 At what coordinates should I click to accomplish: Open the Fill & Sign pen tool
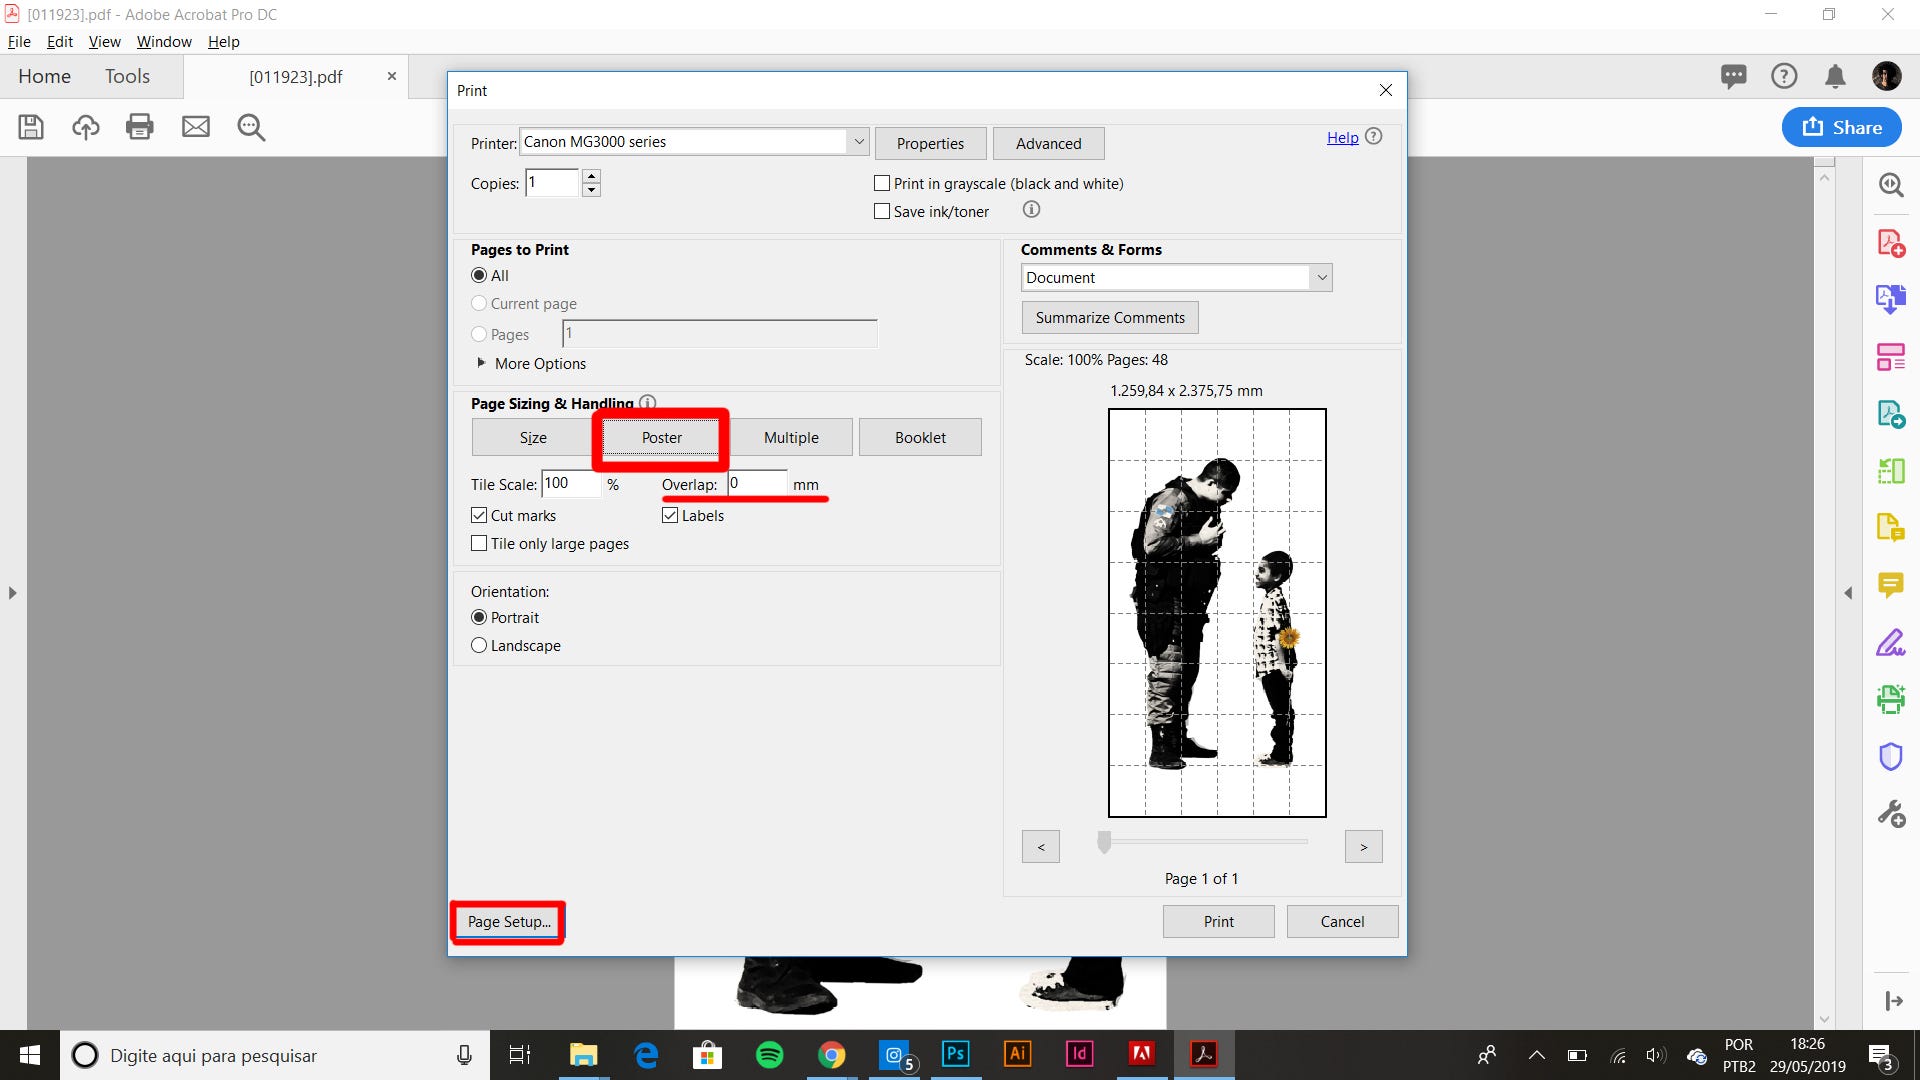click(x=1890, y=643)
